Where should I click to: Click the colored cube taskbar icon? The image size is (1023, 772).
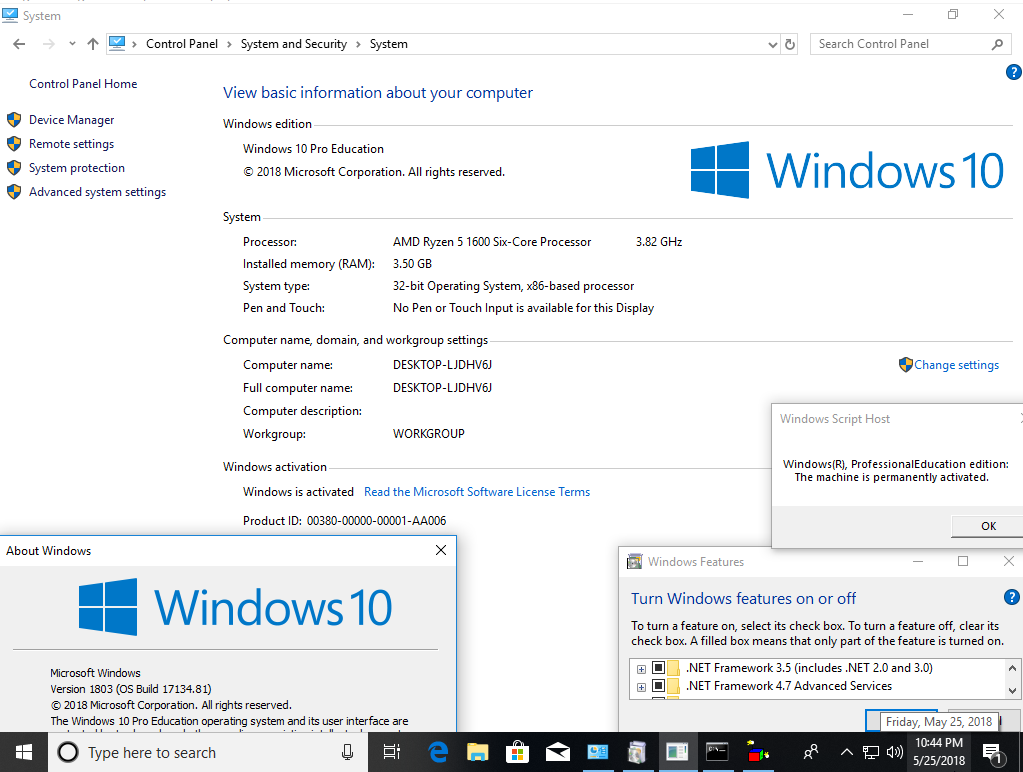click(x=757, y=752)
